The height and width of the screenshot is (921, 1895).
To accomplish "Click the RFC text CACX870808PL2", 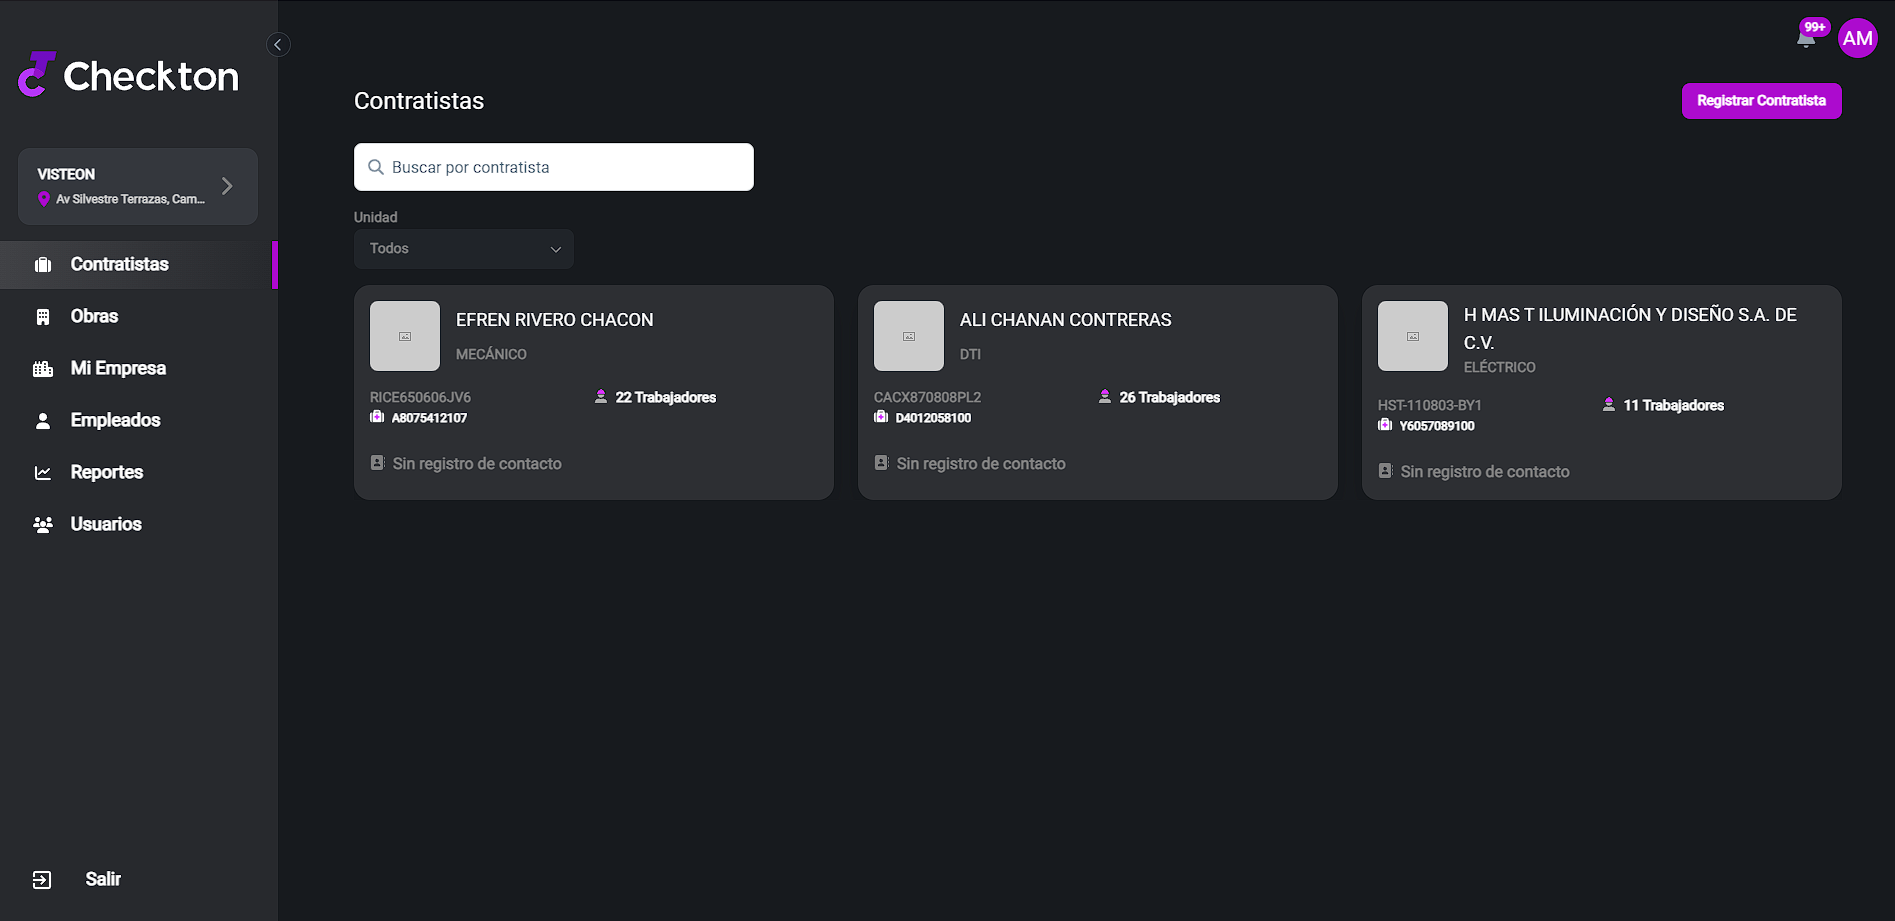I will click(927, 397).
